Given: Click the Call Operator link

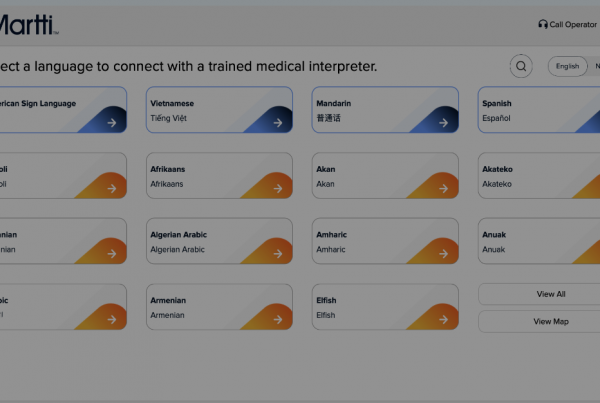Looking at the screenshot, I should pos(567,24).
